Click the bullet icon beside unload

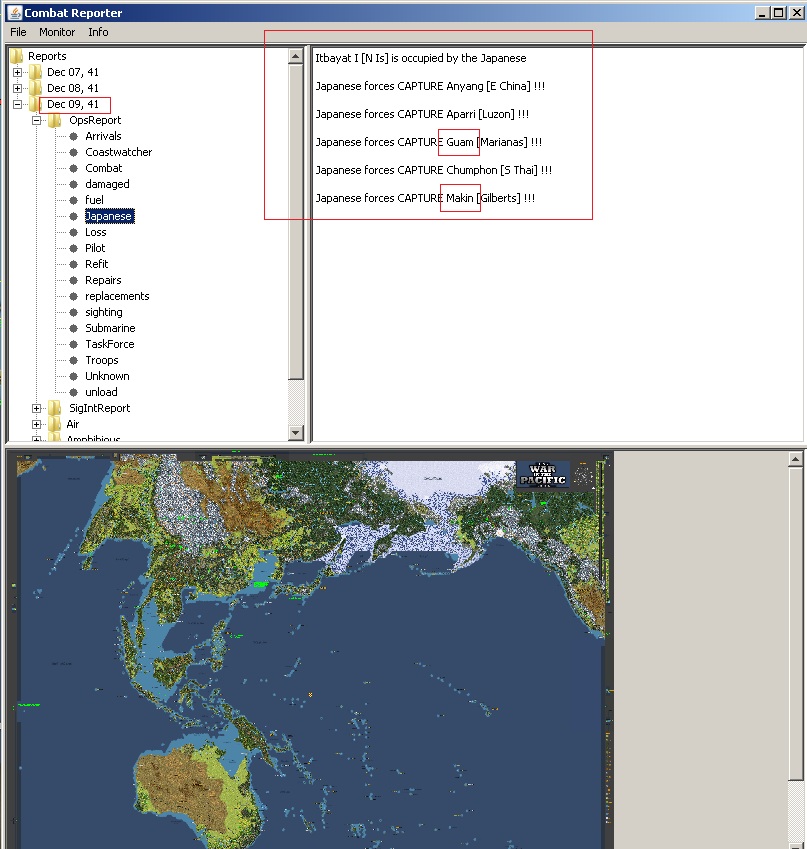pos(74,392)
